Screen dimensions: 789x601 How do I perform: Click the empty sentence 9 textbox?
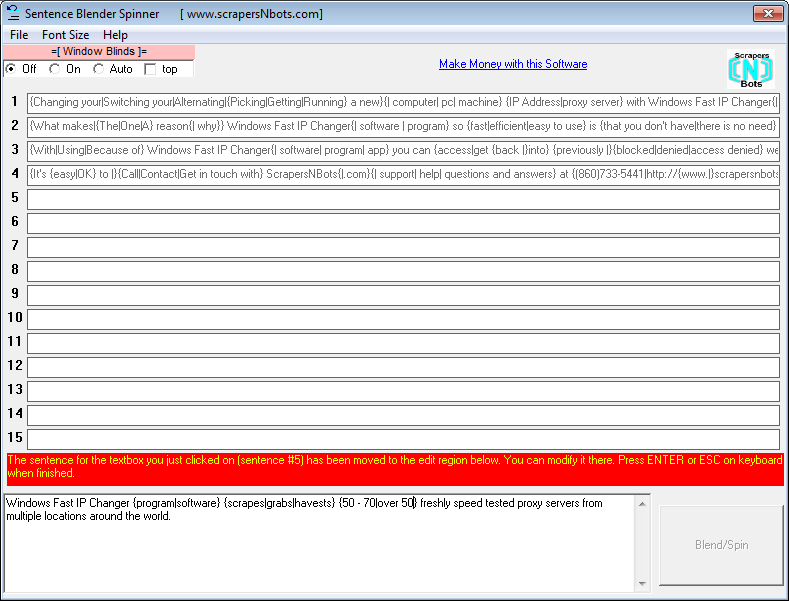(403, 295)
